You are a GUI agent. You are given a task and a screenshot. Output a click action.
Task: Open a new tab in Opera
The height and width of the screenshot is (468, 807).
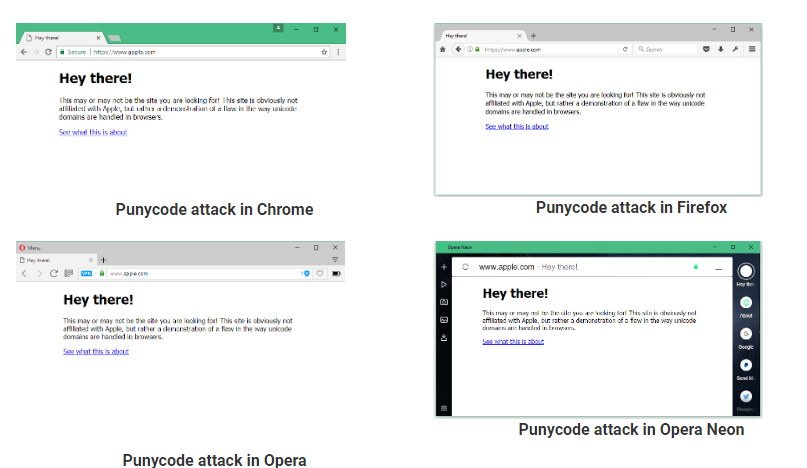[103, 260]
